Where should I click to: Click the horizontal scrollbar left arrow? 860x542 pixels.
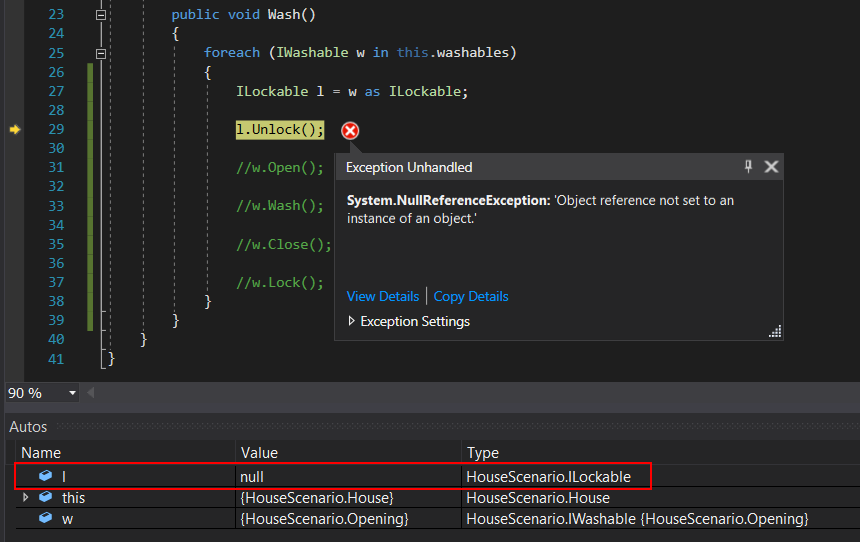coord(90,392)
